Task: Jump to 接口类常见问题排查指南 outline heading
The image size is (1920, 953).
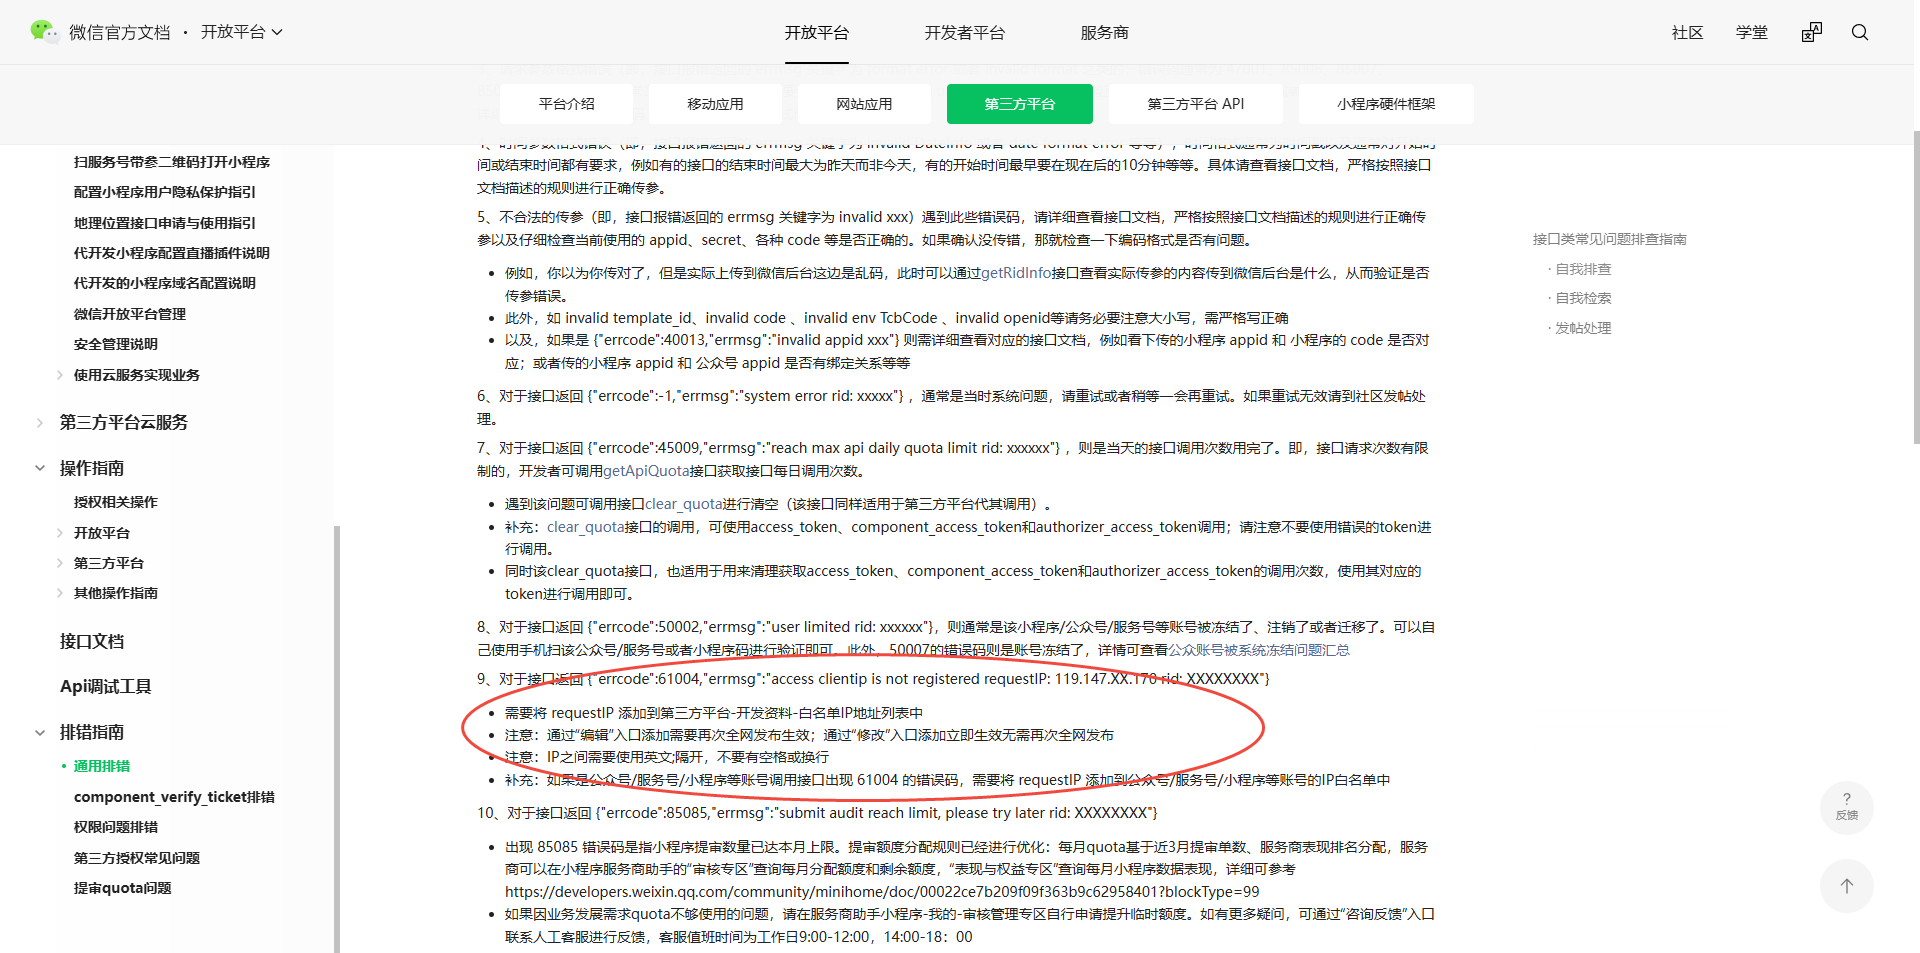Action: pyautogui.click(x=1610, y=239)
